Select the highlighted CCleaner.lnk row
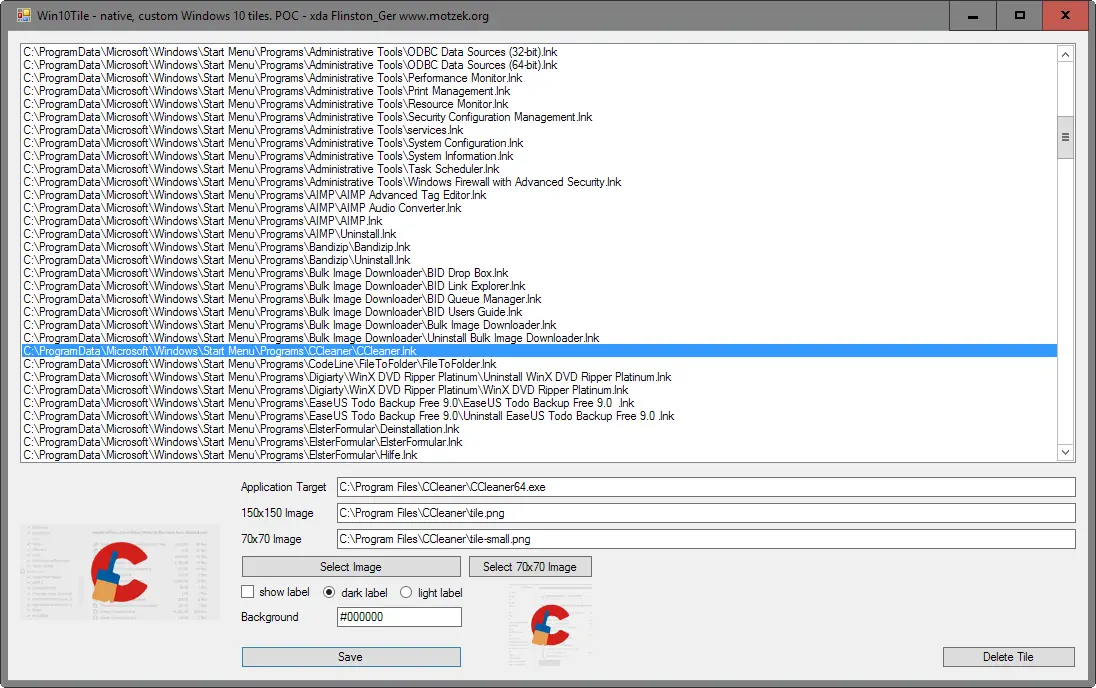This screenshot has height=688, width=1096. (x=539, y=351)
